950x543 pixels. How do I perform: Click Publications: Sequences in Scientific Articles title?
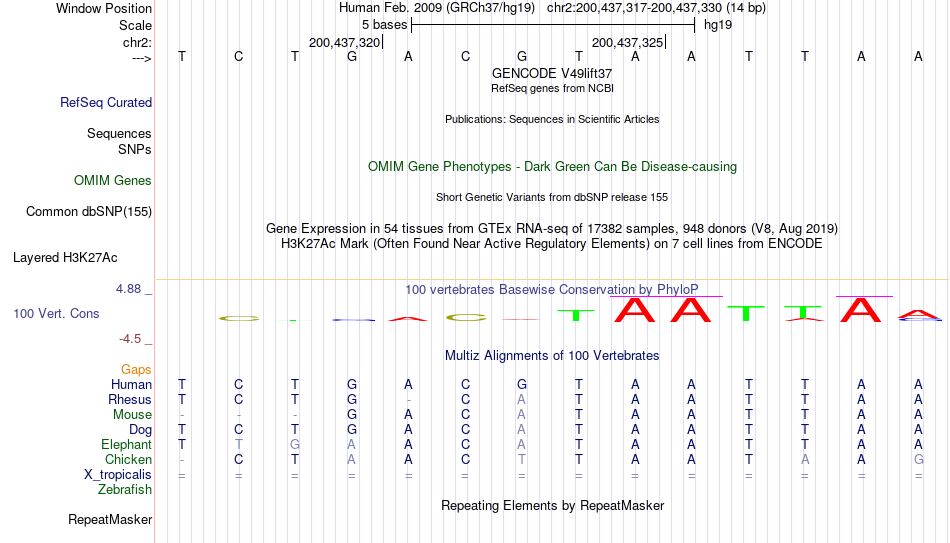[552, 119]
